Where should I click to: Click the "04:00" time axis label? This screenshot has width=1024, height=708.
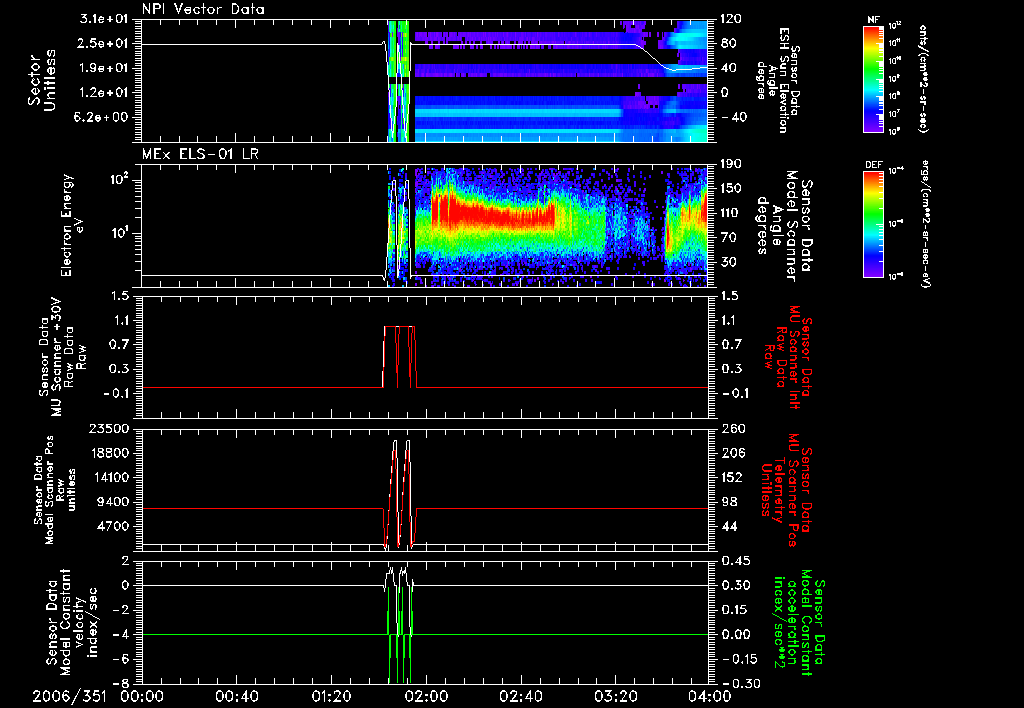point(709,696)
